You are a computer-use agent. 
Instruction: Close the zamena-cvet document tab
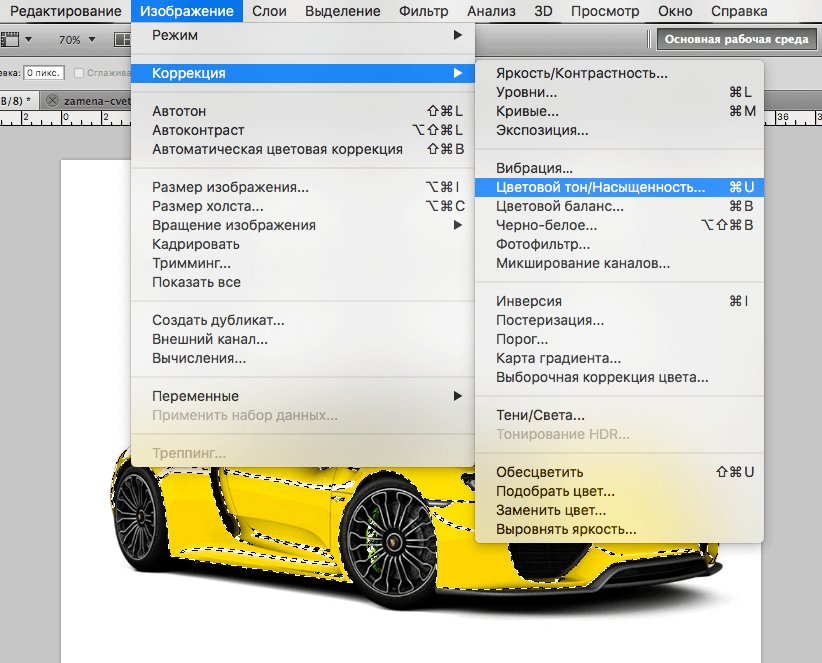(x=52, y=101)
